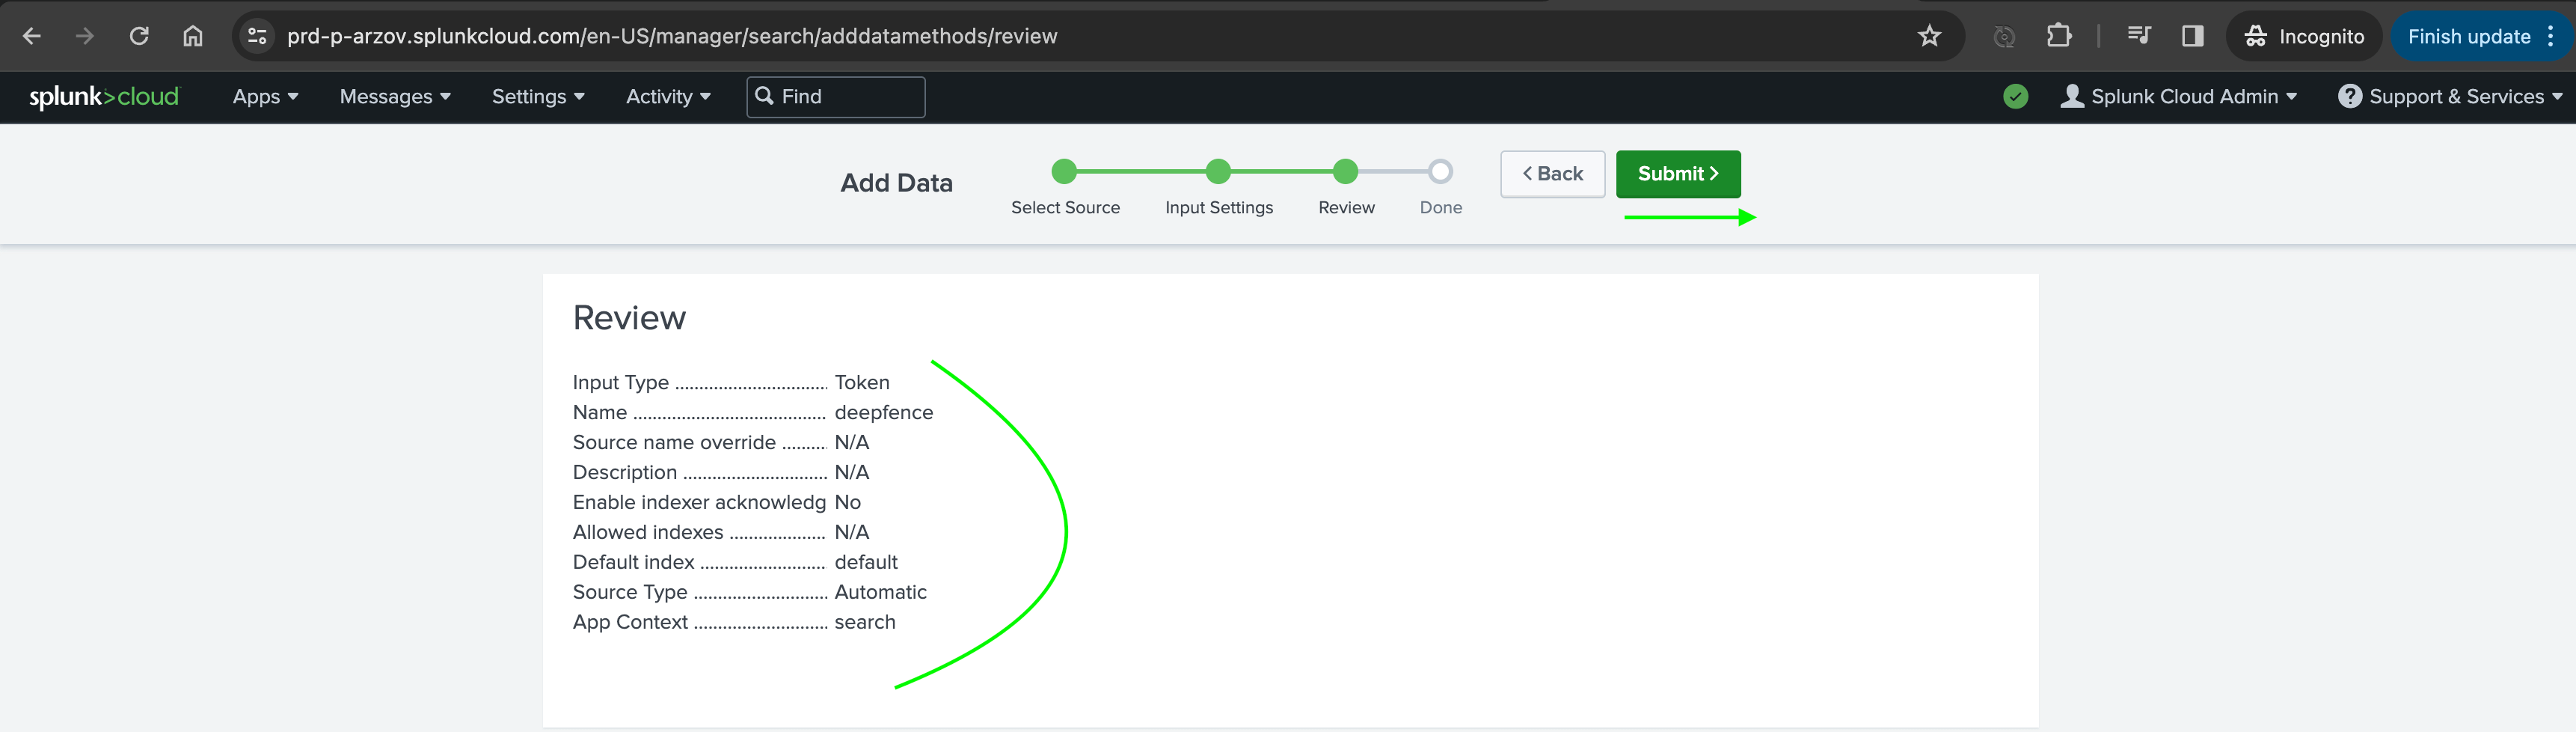
Task: Bookmark this page with the star icon
Action: (x=1929, y=36)
